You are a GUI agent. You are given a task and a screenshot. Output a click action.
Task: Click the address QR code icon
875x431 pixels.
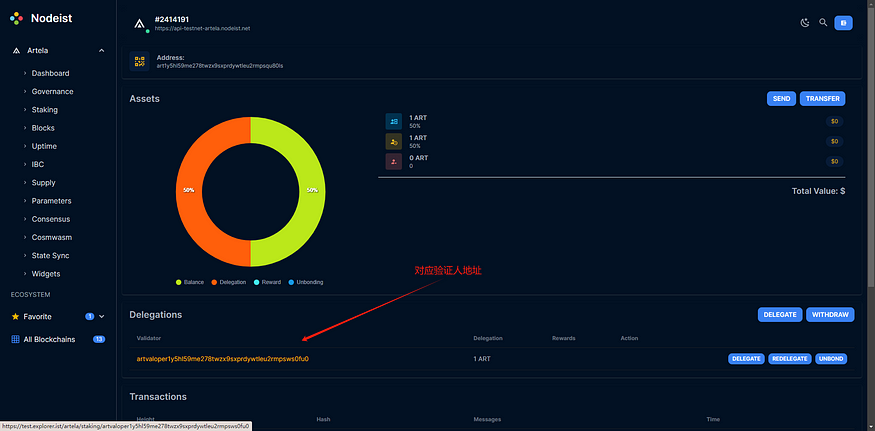point(140,61)
